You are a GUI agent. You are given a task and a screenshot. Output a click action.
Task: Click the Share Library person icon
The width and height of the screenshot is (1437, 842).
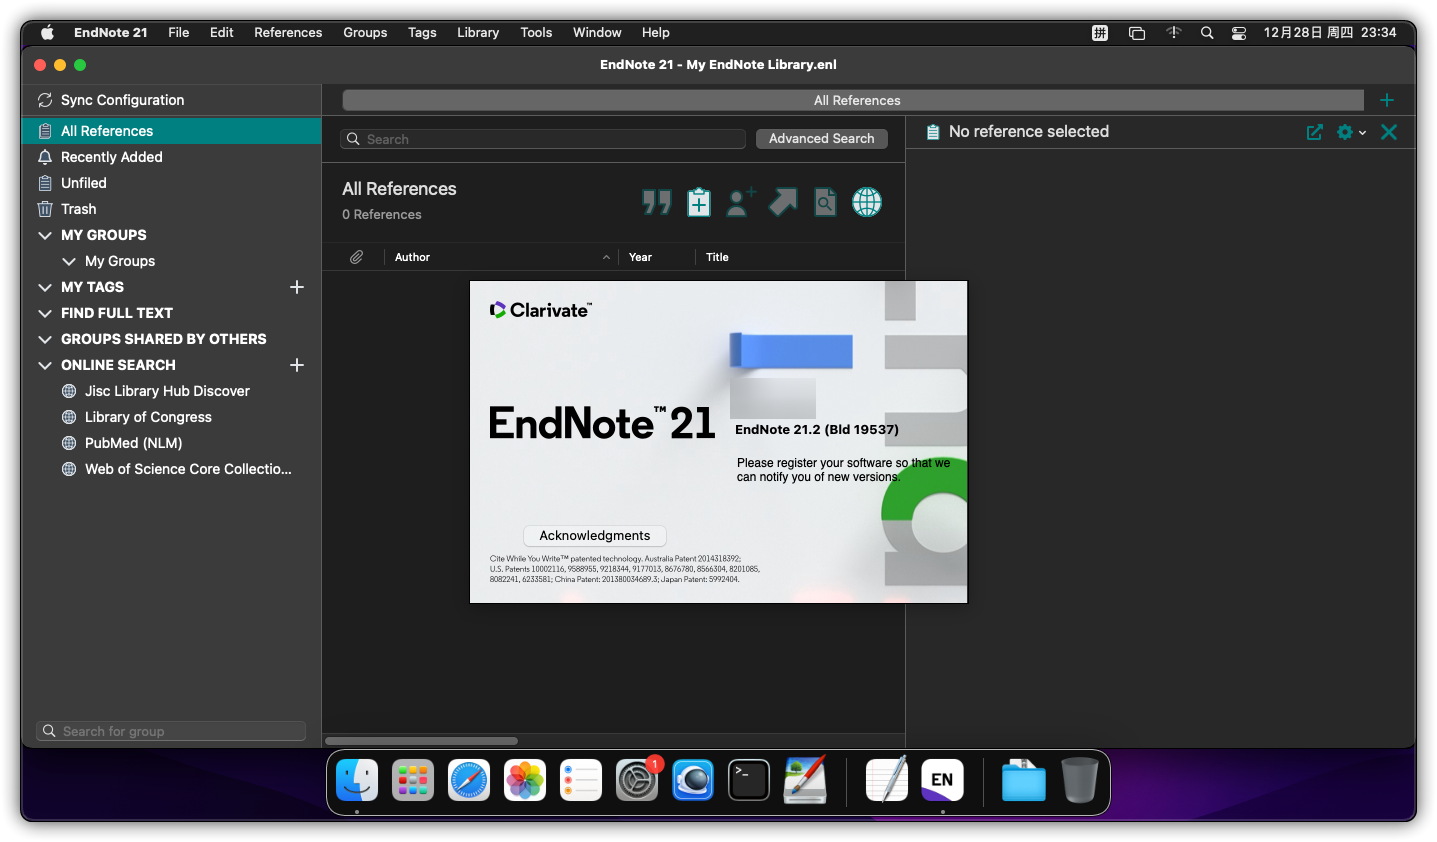[741, 202]
